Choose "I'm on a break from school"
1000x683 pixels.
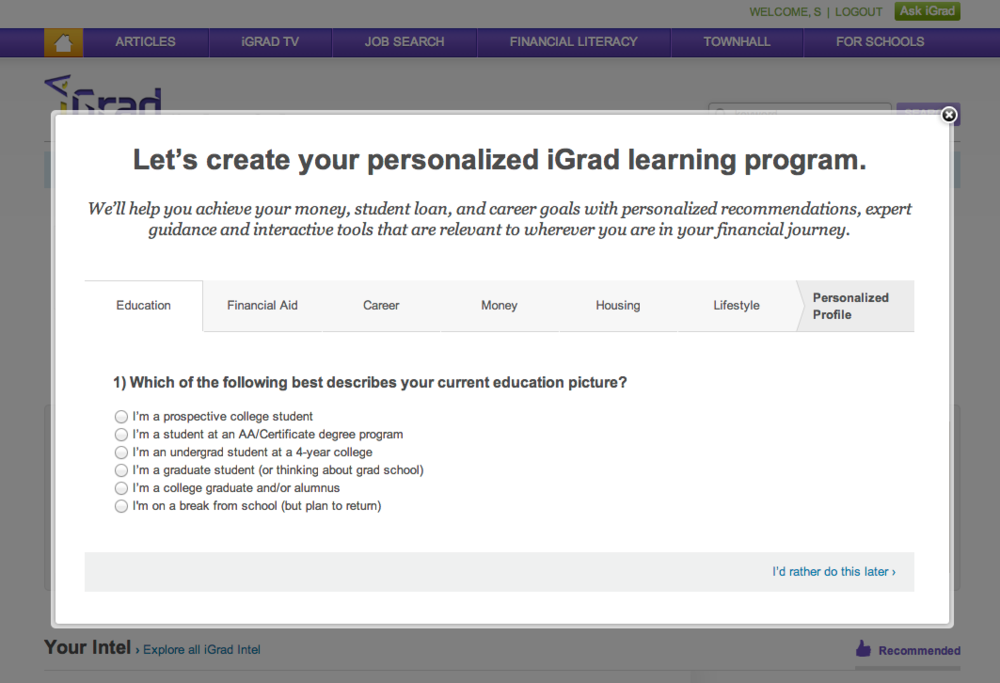[121, 506]
